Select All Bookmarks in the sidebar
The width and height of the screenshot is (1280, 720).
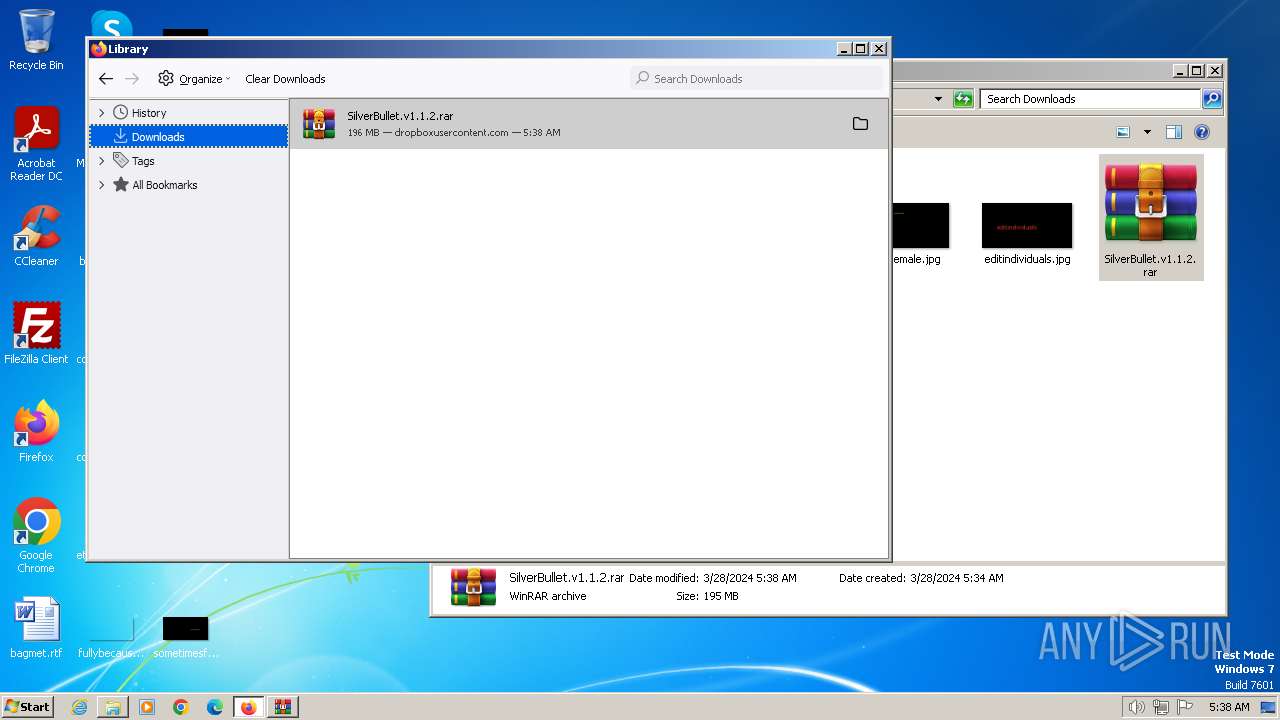[x=165, y=185]
